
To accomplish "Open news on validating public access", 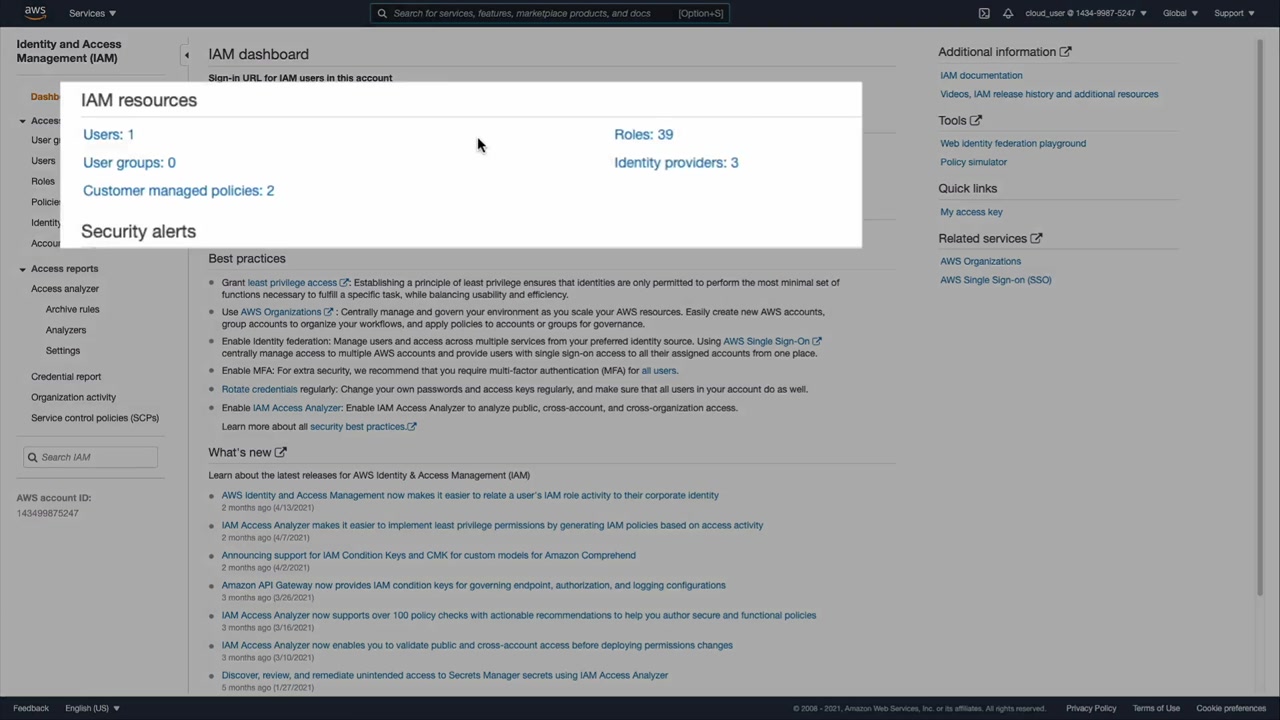I will coord(477,645).
